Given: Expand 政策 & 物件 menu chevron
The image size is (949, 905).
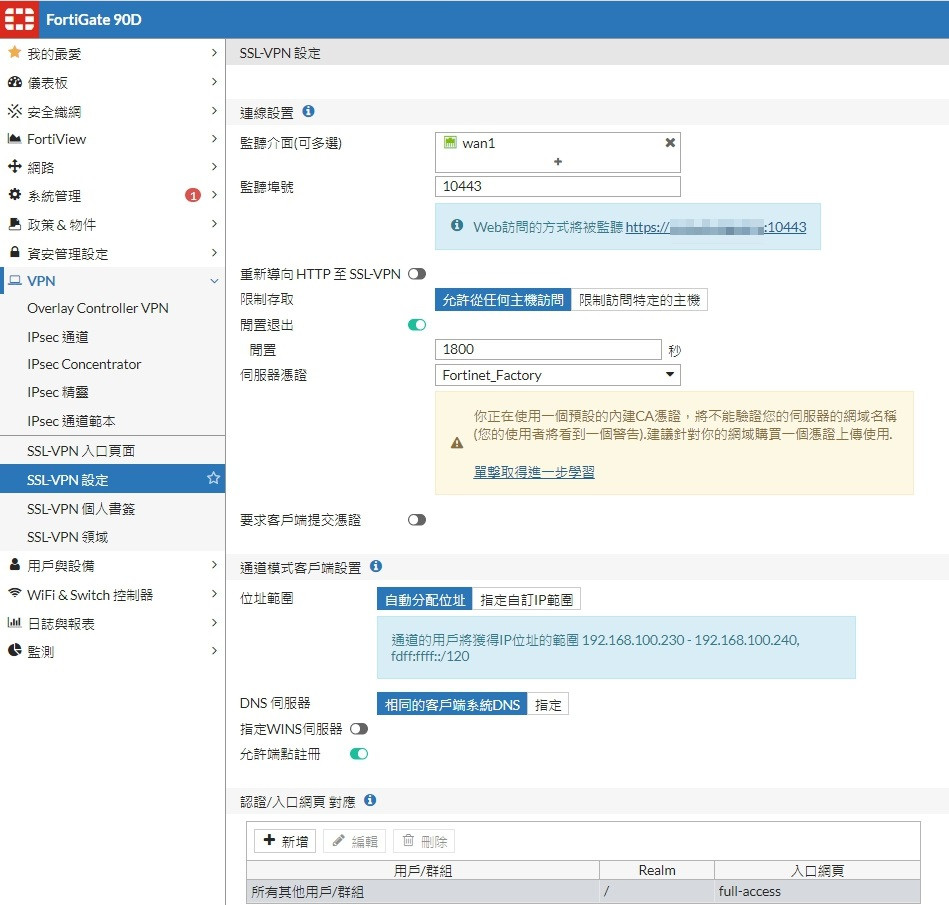Looking at the screenshot, I should 214,223.
